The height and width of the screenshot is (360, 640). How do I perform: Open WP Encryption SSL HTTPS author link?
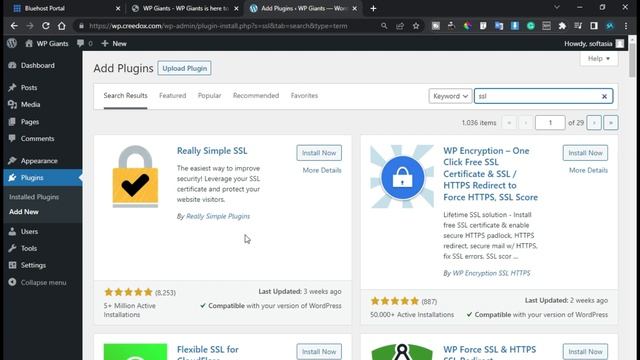491,273
